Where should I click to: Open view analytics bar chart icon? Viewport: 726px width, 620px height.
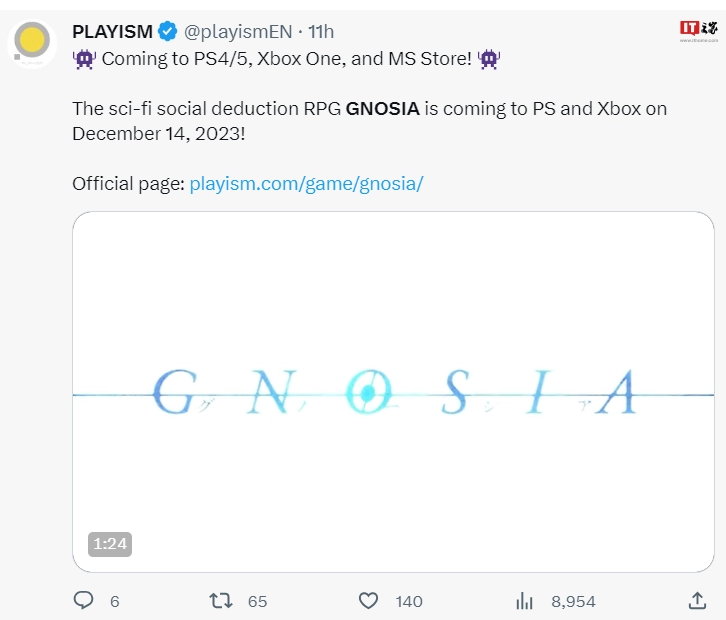pyautogui.click(x=525, y=601)
